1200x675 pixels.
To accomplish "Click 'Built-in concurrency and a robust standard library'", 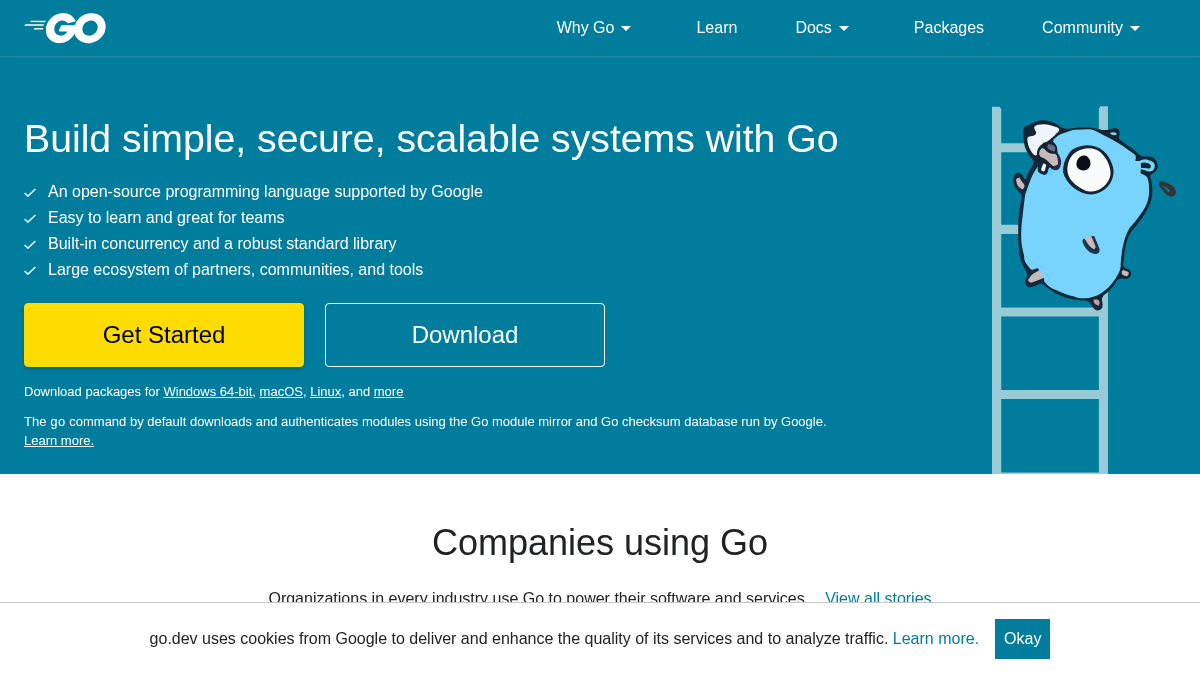I will [222, 244].
